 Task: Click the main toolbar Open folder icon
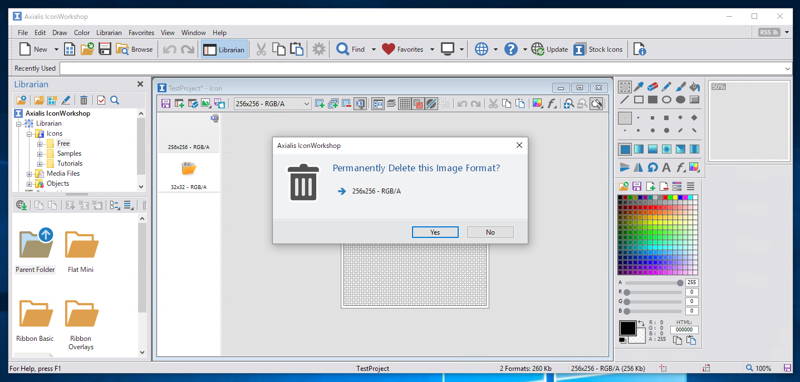tap(87, 49)
